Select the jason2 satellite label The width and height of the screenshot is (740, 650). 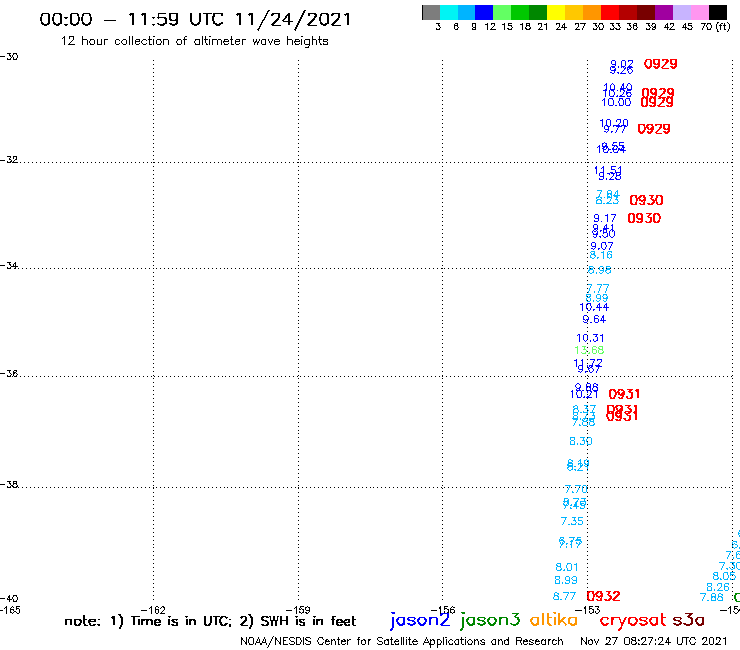(420, 620)
